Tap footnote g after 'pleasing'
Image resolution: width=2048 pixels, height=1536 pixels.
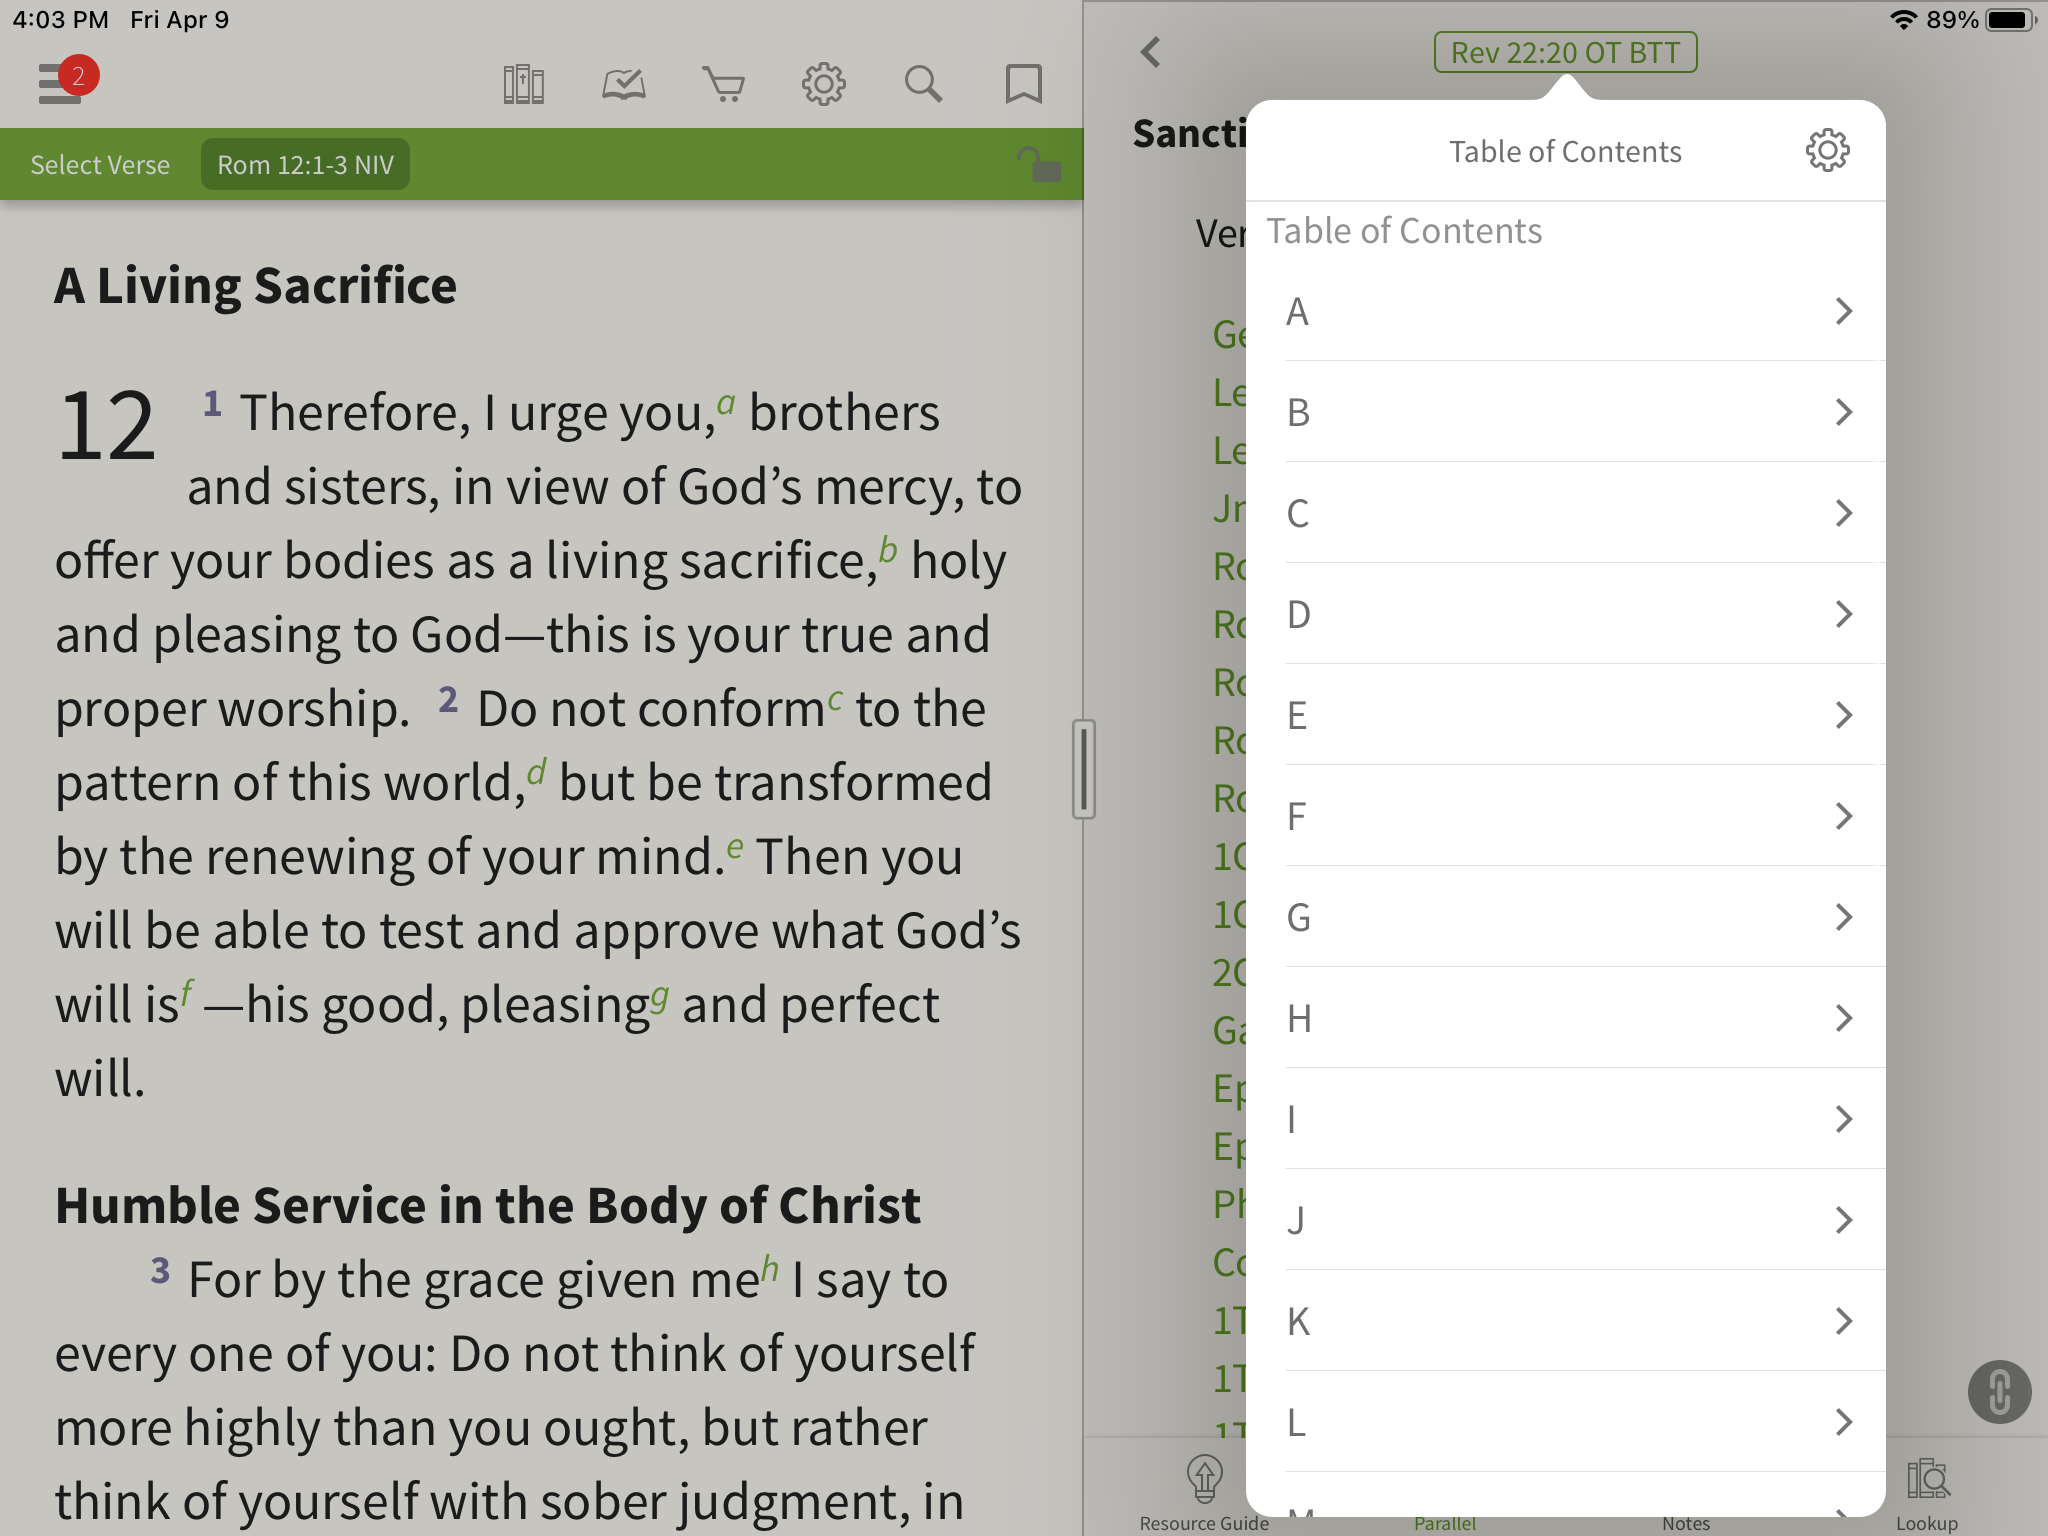coord(660,998)
